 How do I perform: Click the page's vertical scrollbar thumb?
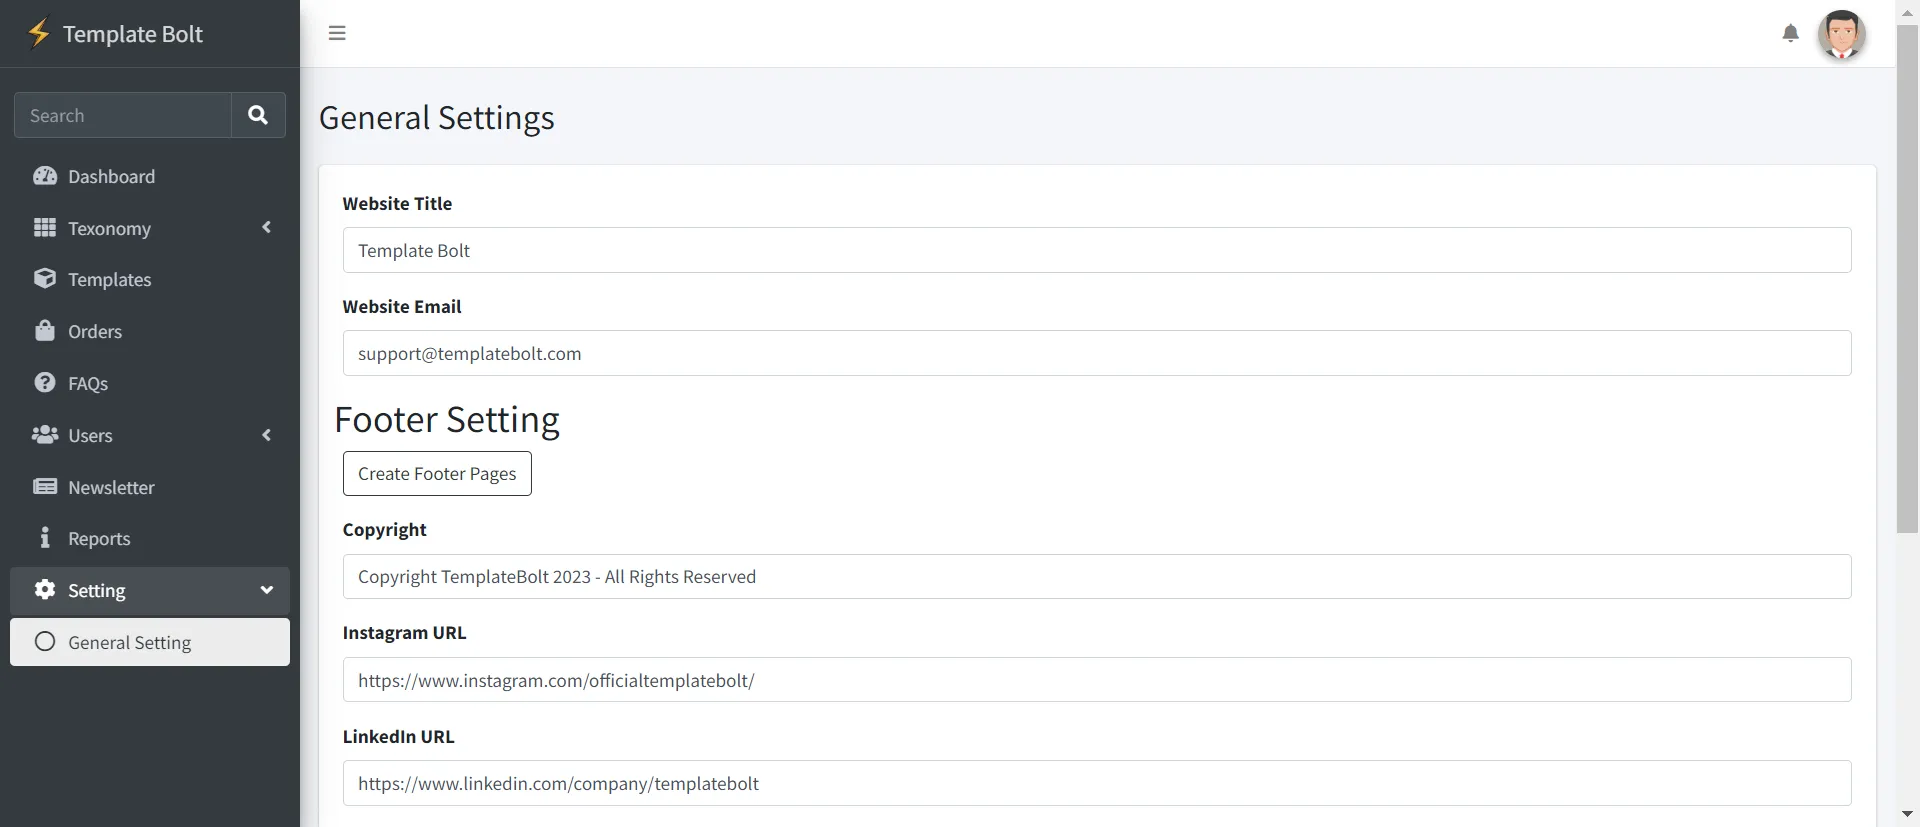(x=1907, y=280)
